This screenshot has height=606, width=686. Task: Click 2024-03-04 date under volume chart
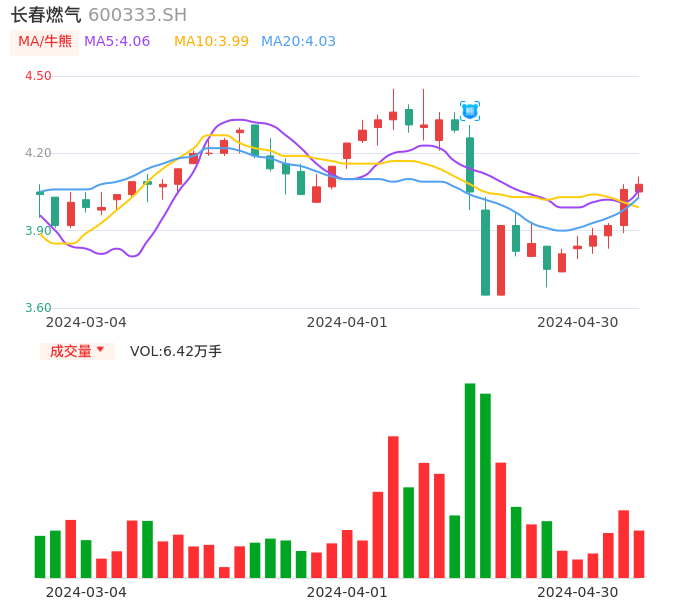tap(86, 592)
